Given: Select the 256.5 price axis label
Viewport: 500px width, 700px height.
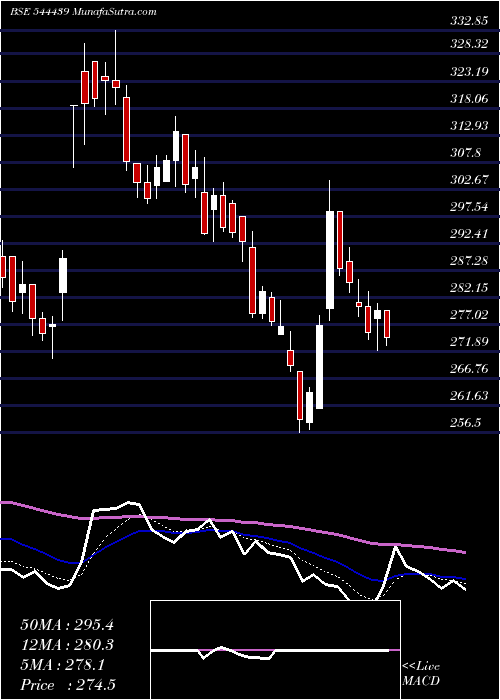Looking at the screenshot, I should pos(467,423).
